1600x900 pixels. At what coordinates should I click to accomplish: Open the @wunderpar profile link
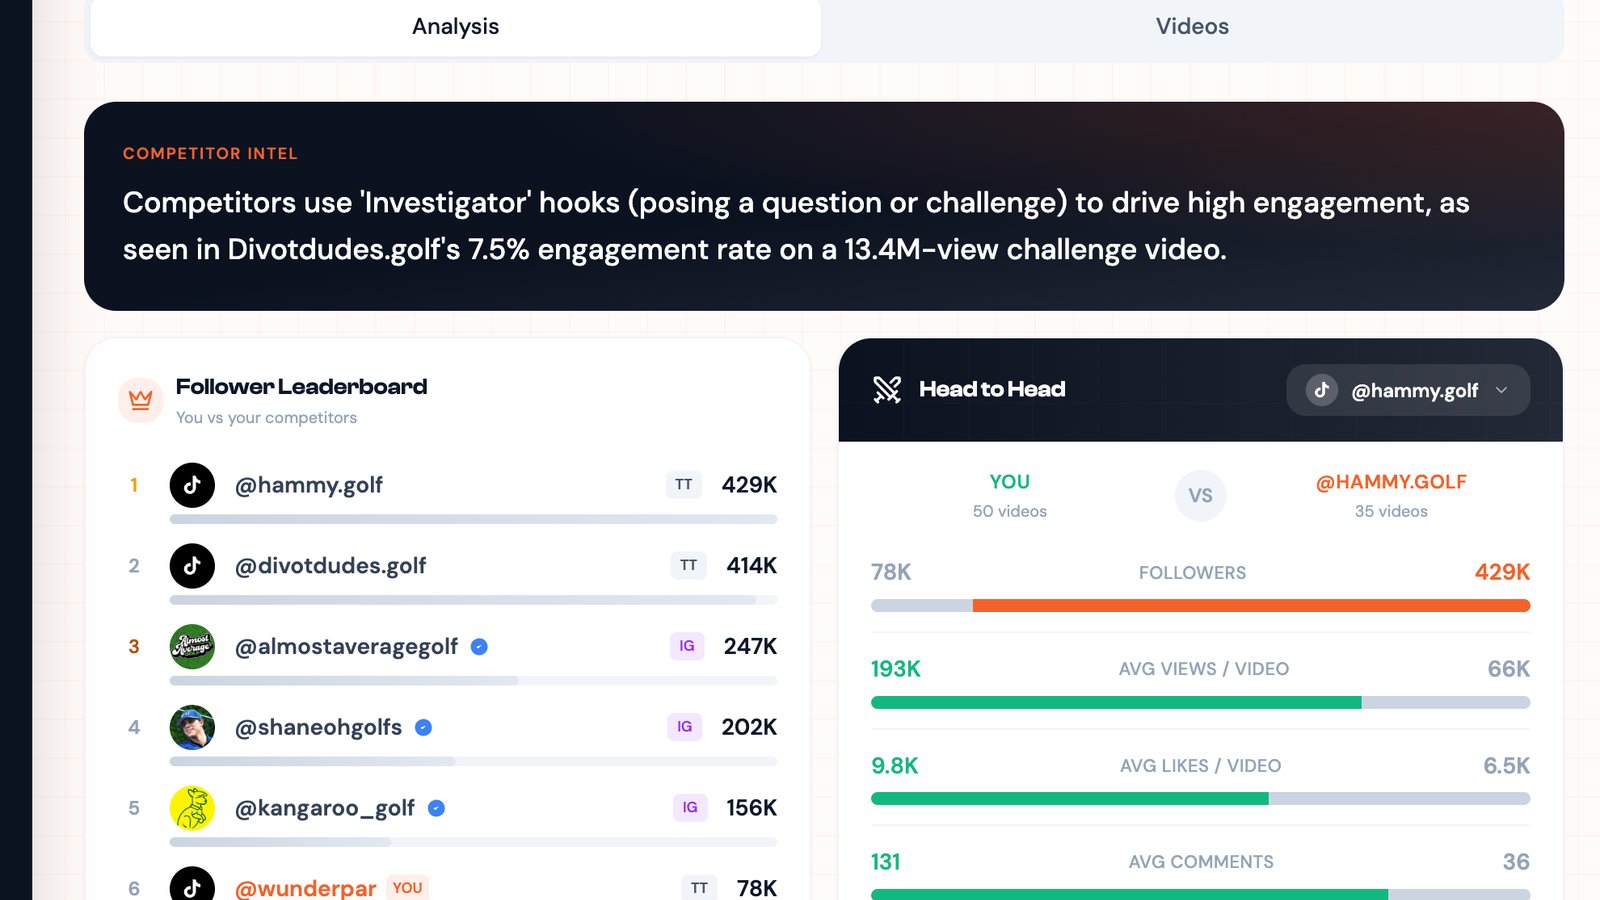point(305,888)
